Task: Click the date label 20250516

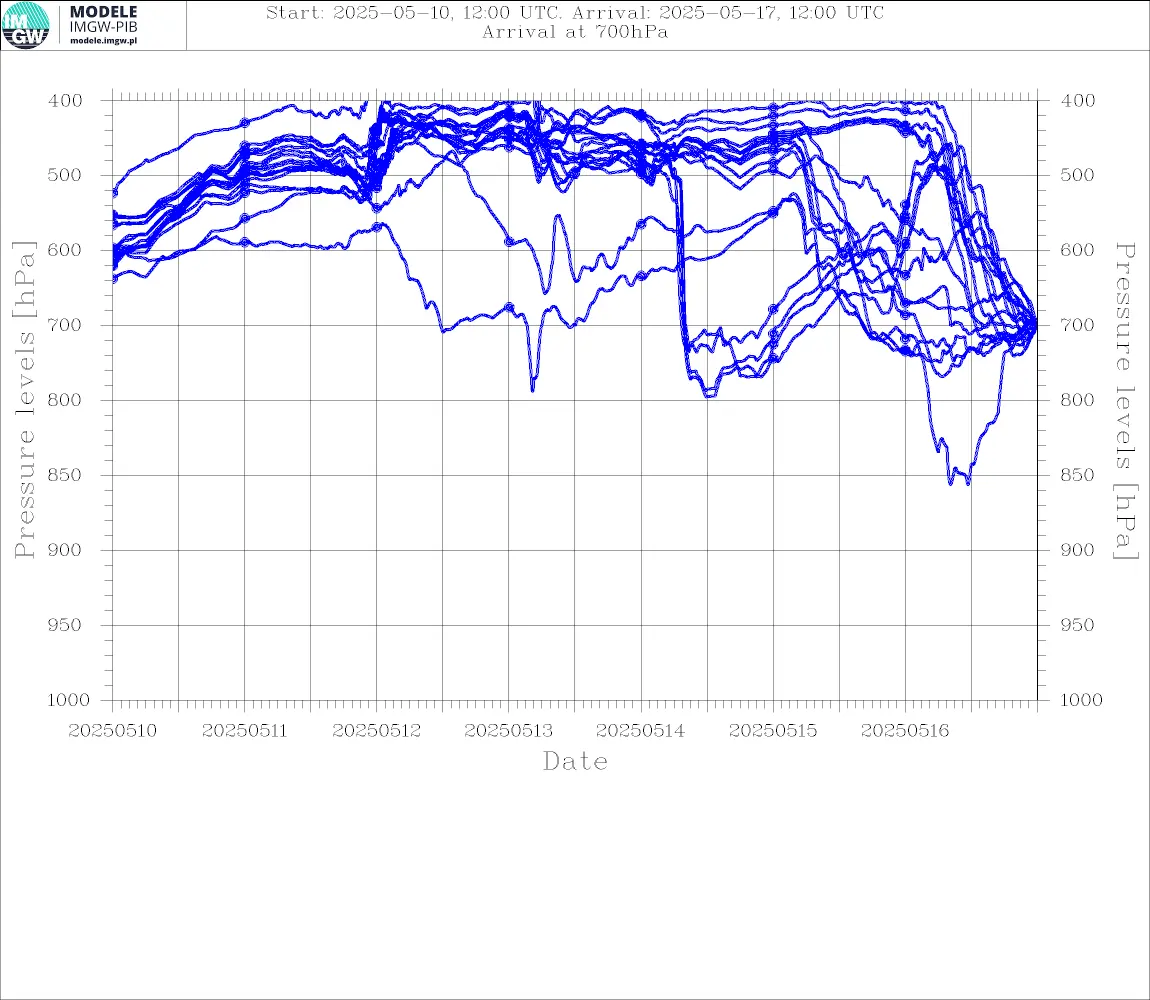Action: pos(904,731)
